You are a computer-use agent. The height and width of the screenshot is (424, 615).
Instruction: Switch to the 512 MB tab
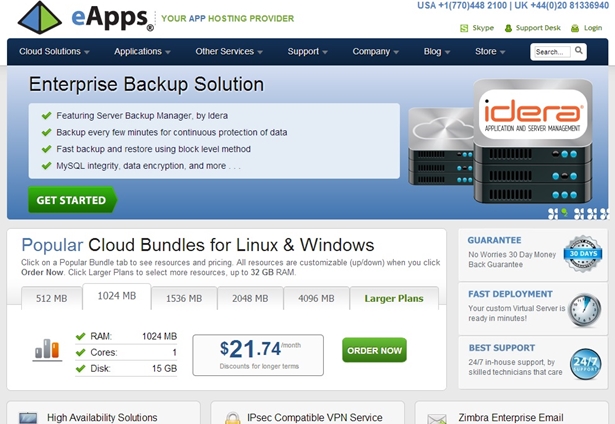point(51,298)
